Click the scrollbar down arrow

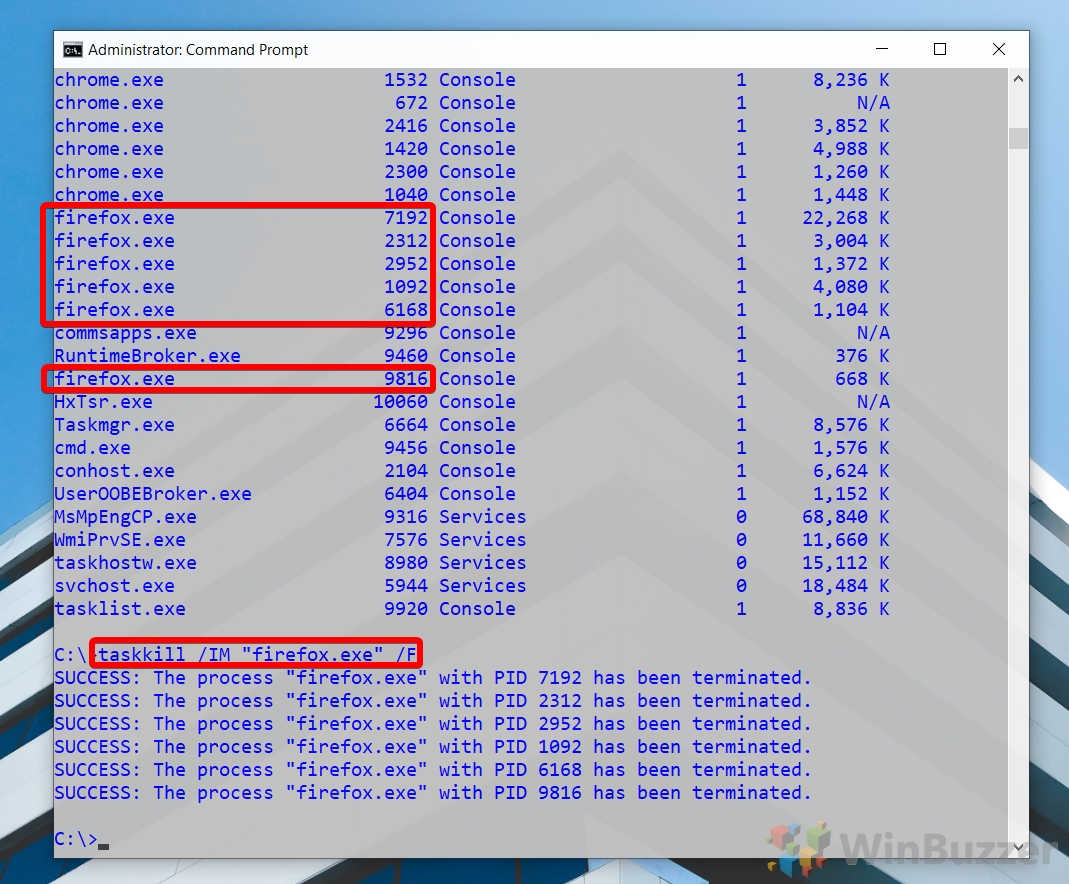point(1018,847)
